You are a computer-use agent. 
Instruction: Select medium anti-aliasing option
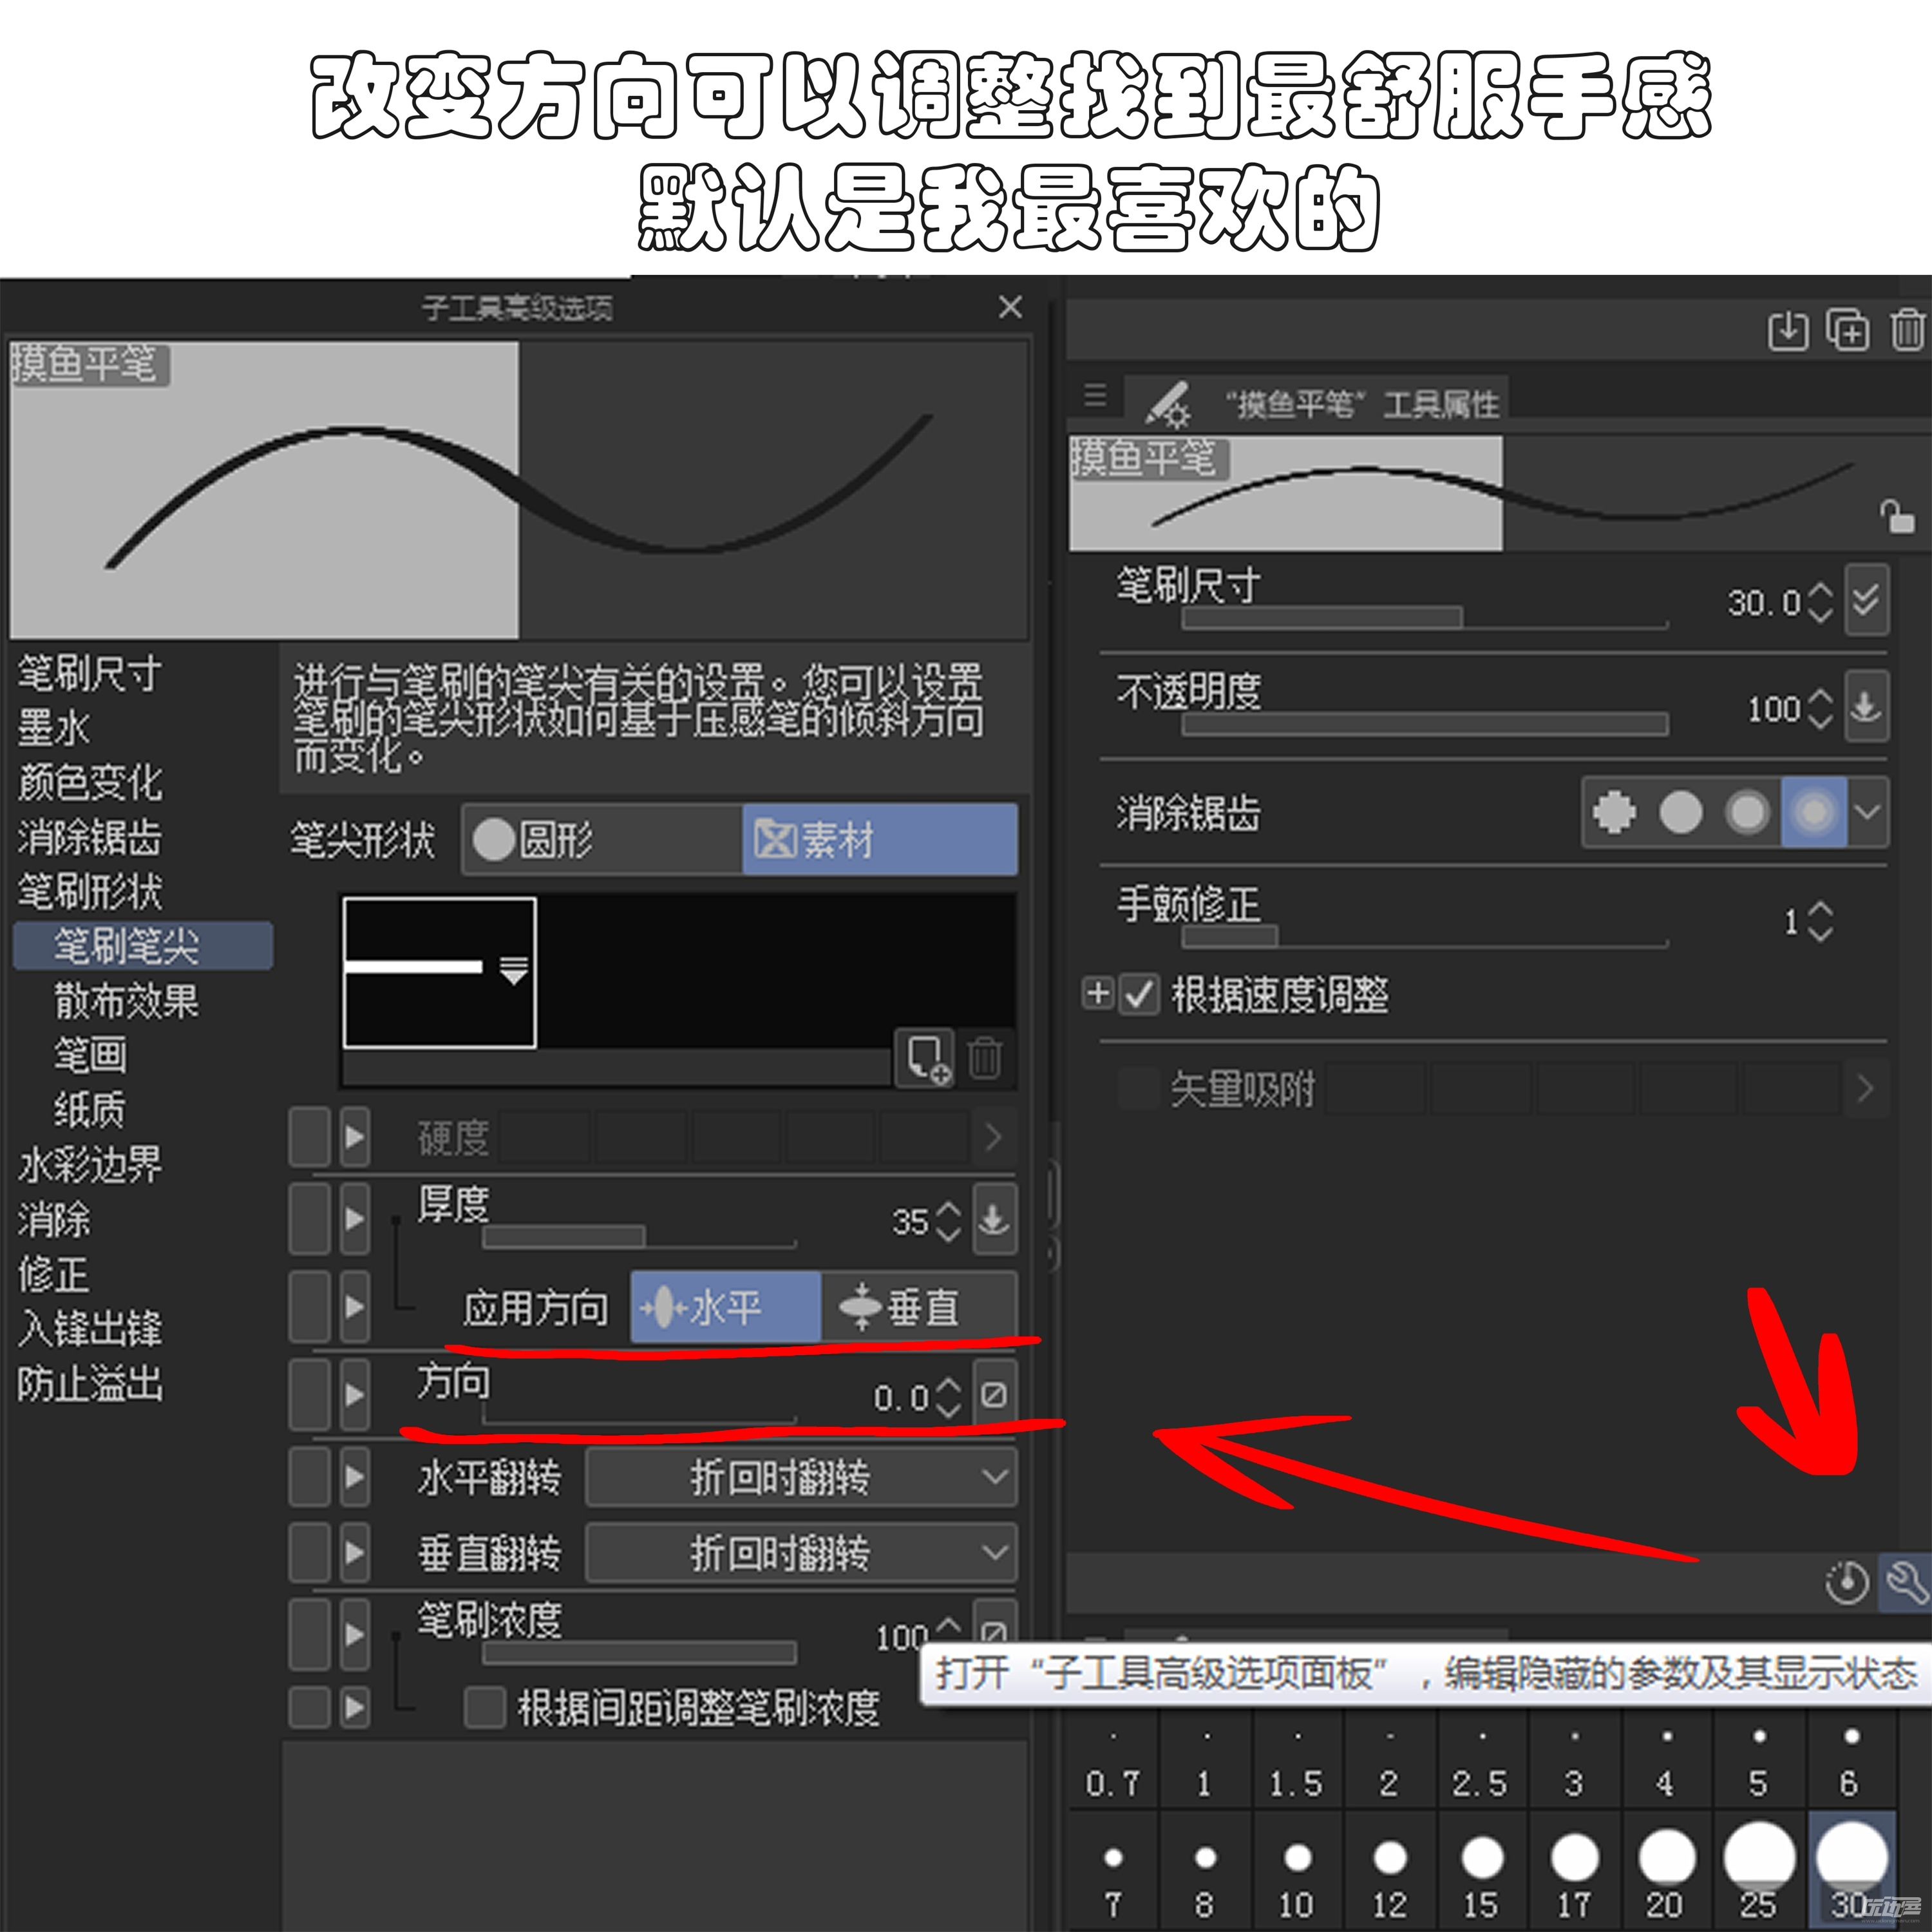point(1747,812)
